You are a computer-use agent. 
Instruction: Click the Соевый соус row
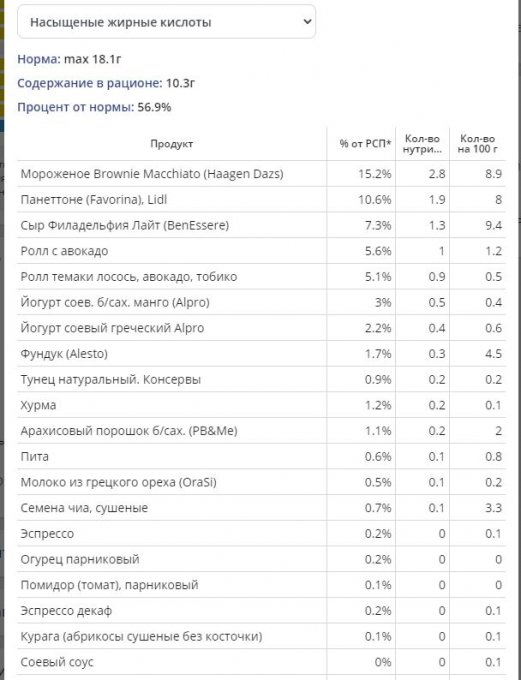tap(261, 662)
